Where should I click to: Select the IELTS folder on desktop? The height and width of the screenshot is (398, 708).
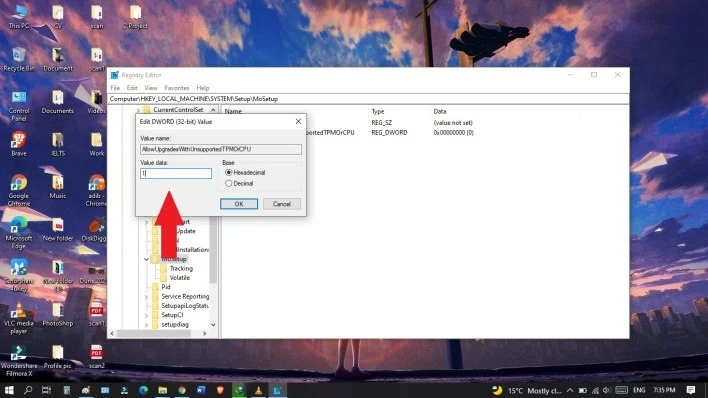pyautogui.click(x=58, y=144)
